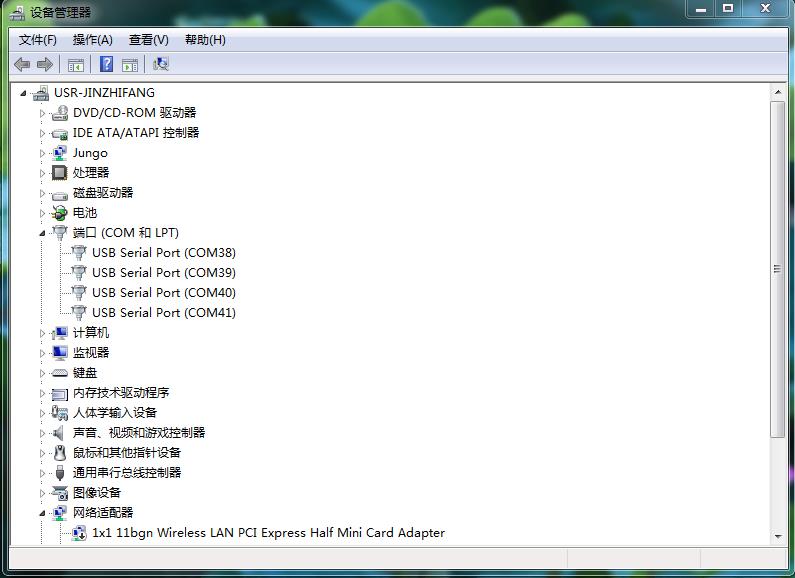795x578 pixels.
Task: Click the 电池 (battery) category icon
Action: point(60,213)
